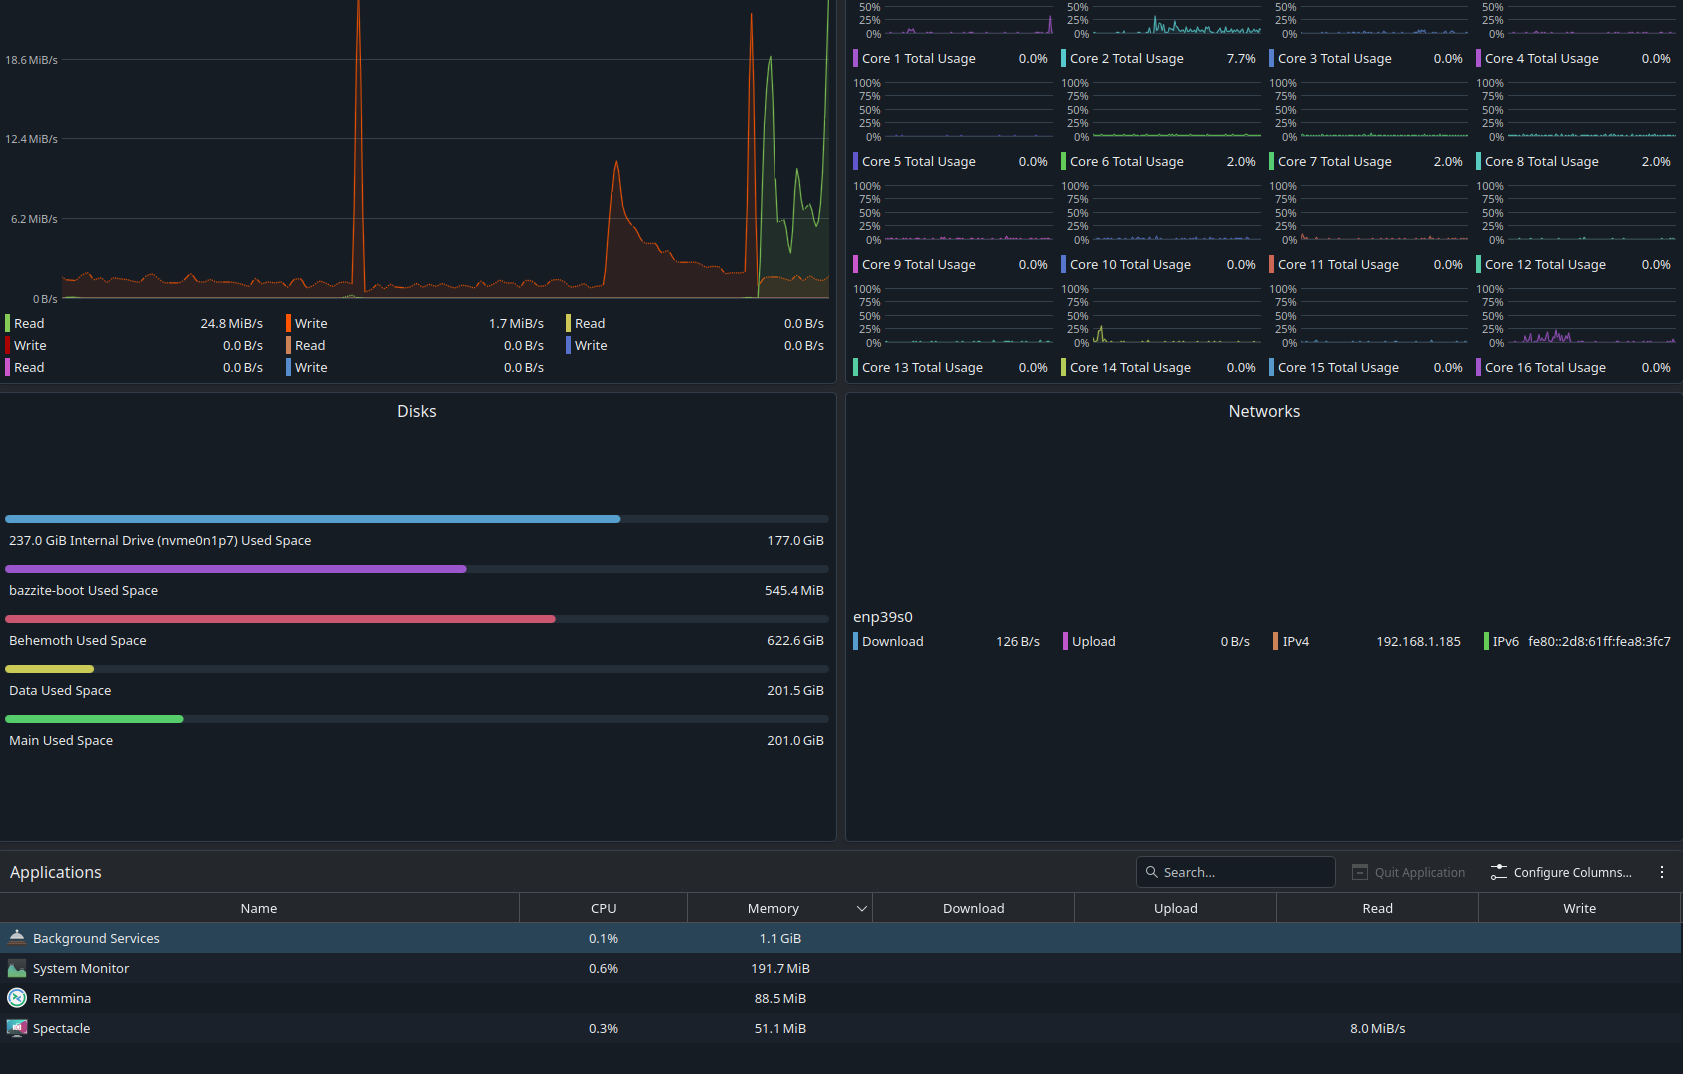The width and height of the screenshot is (1683, 1074).
Task: Click the Core 2 Total Usage color swatch
Action: pyautogui.click(x=1064, y=59)
